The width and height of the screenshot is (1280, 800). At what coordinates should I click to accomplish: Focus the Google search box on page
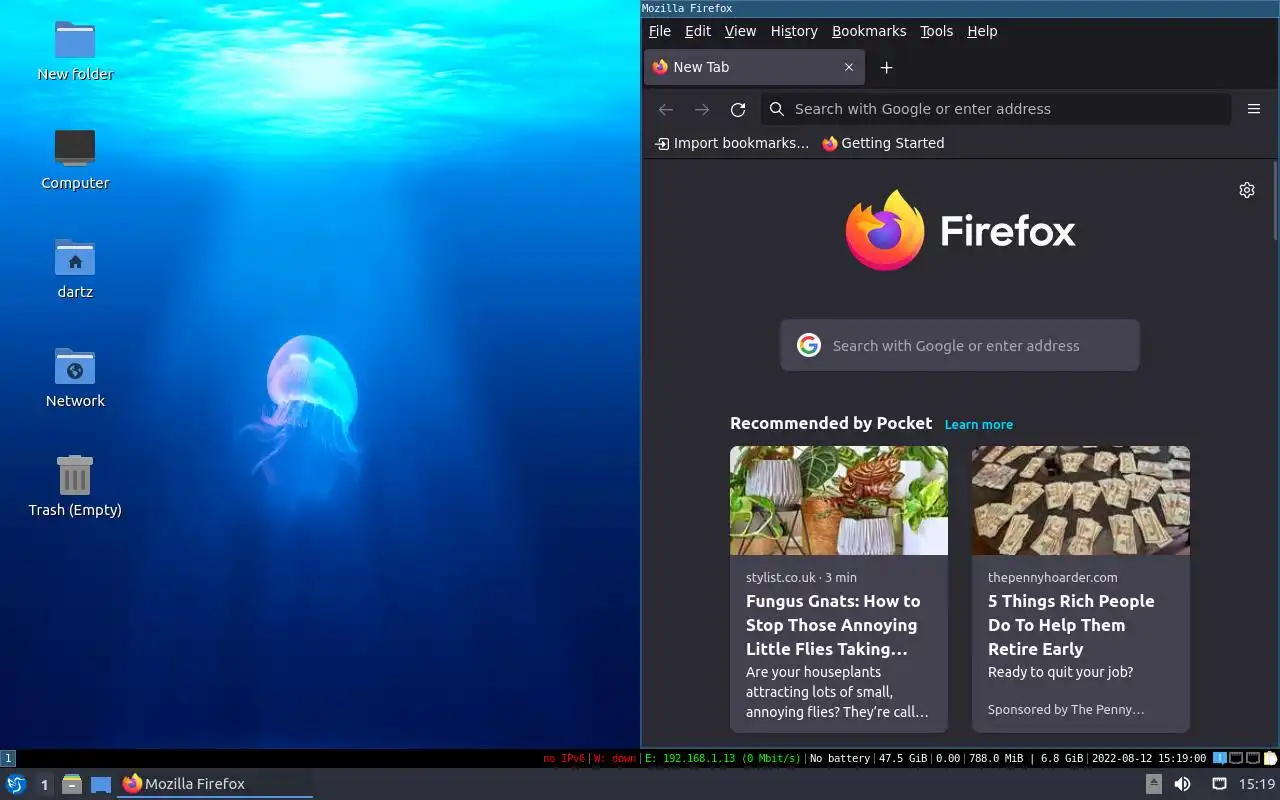(960, 345)
